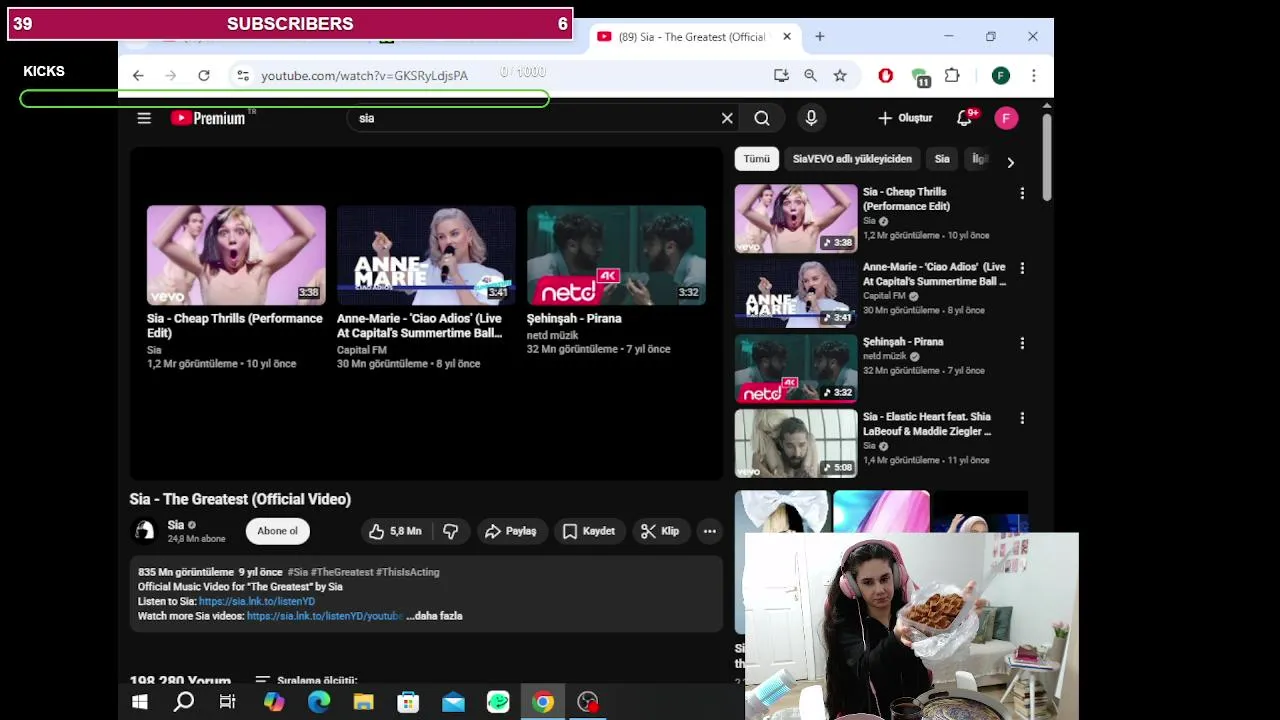
Task: Open the Windows Start menu
Action: point(140,702)
